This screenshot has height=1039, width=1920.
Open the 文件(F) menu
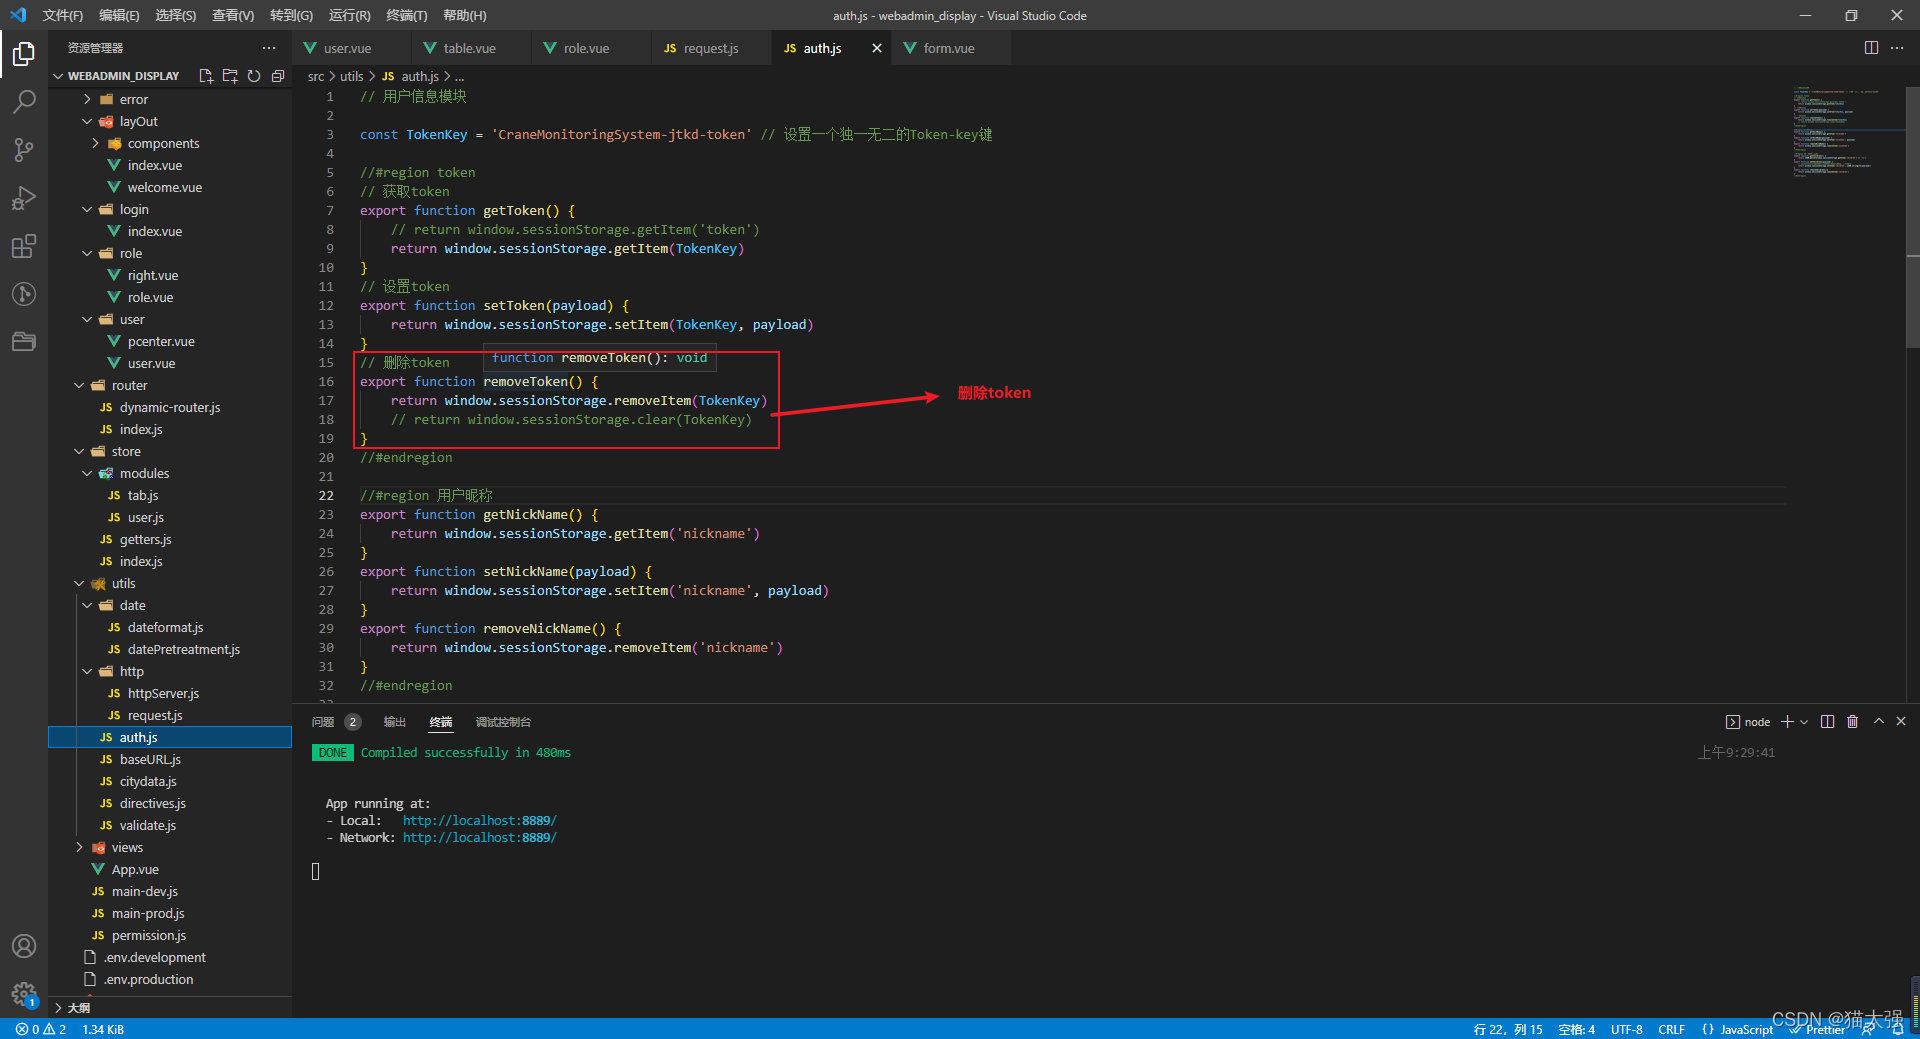click(63, 15)
